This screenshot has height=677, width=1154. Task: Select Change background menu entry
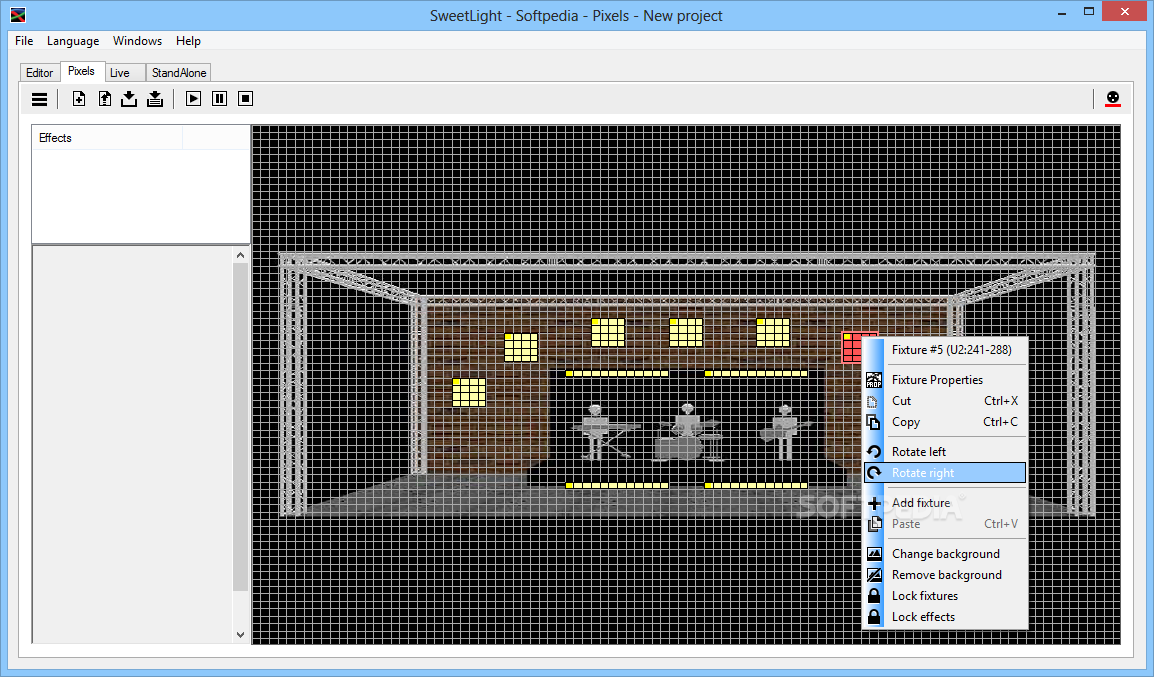click(x=945, y=553)
